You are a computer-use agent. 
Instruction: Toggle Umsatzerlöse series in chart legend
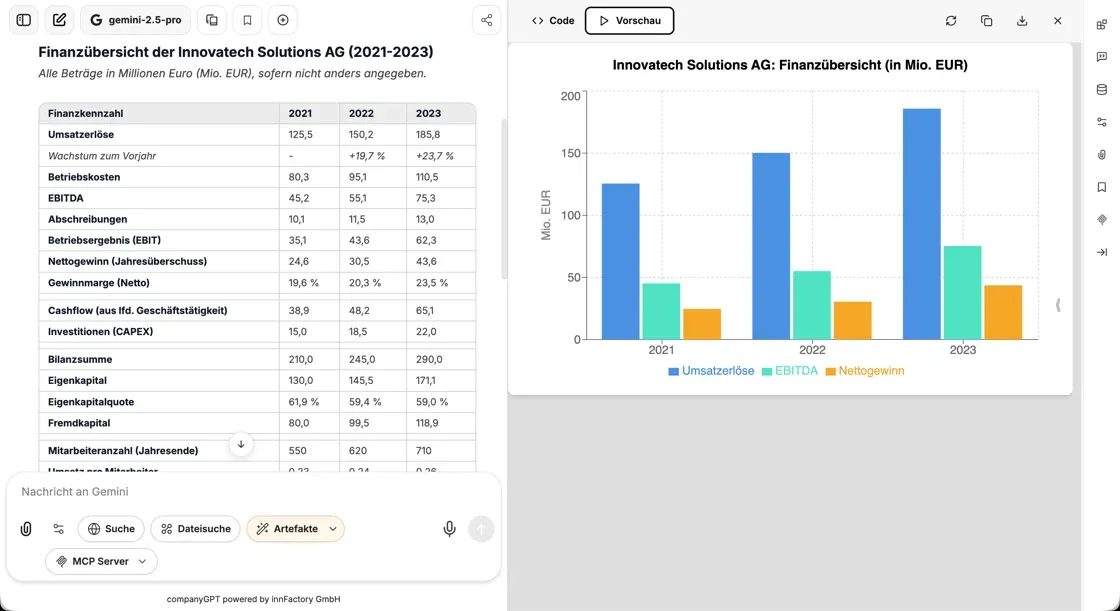click(x=711, y=371)
